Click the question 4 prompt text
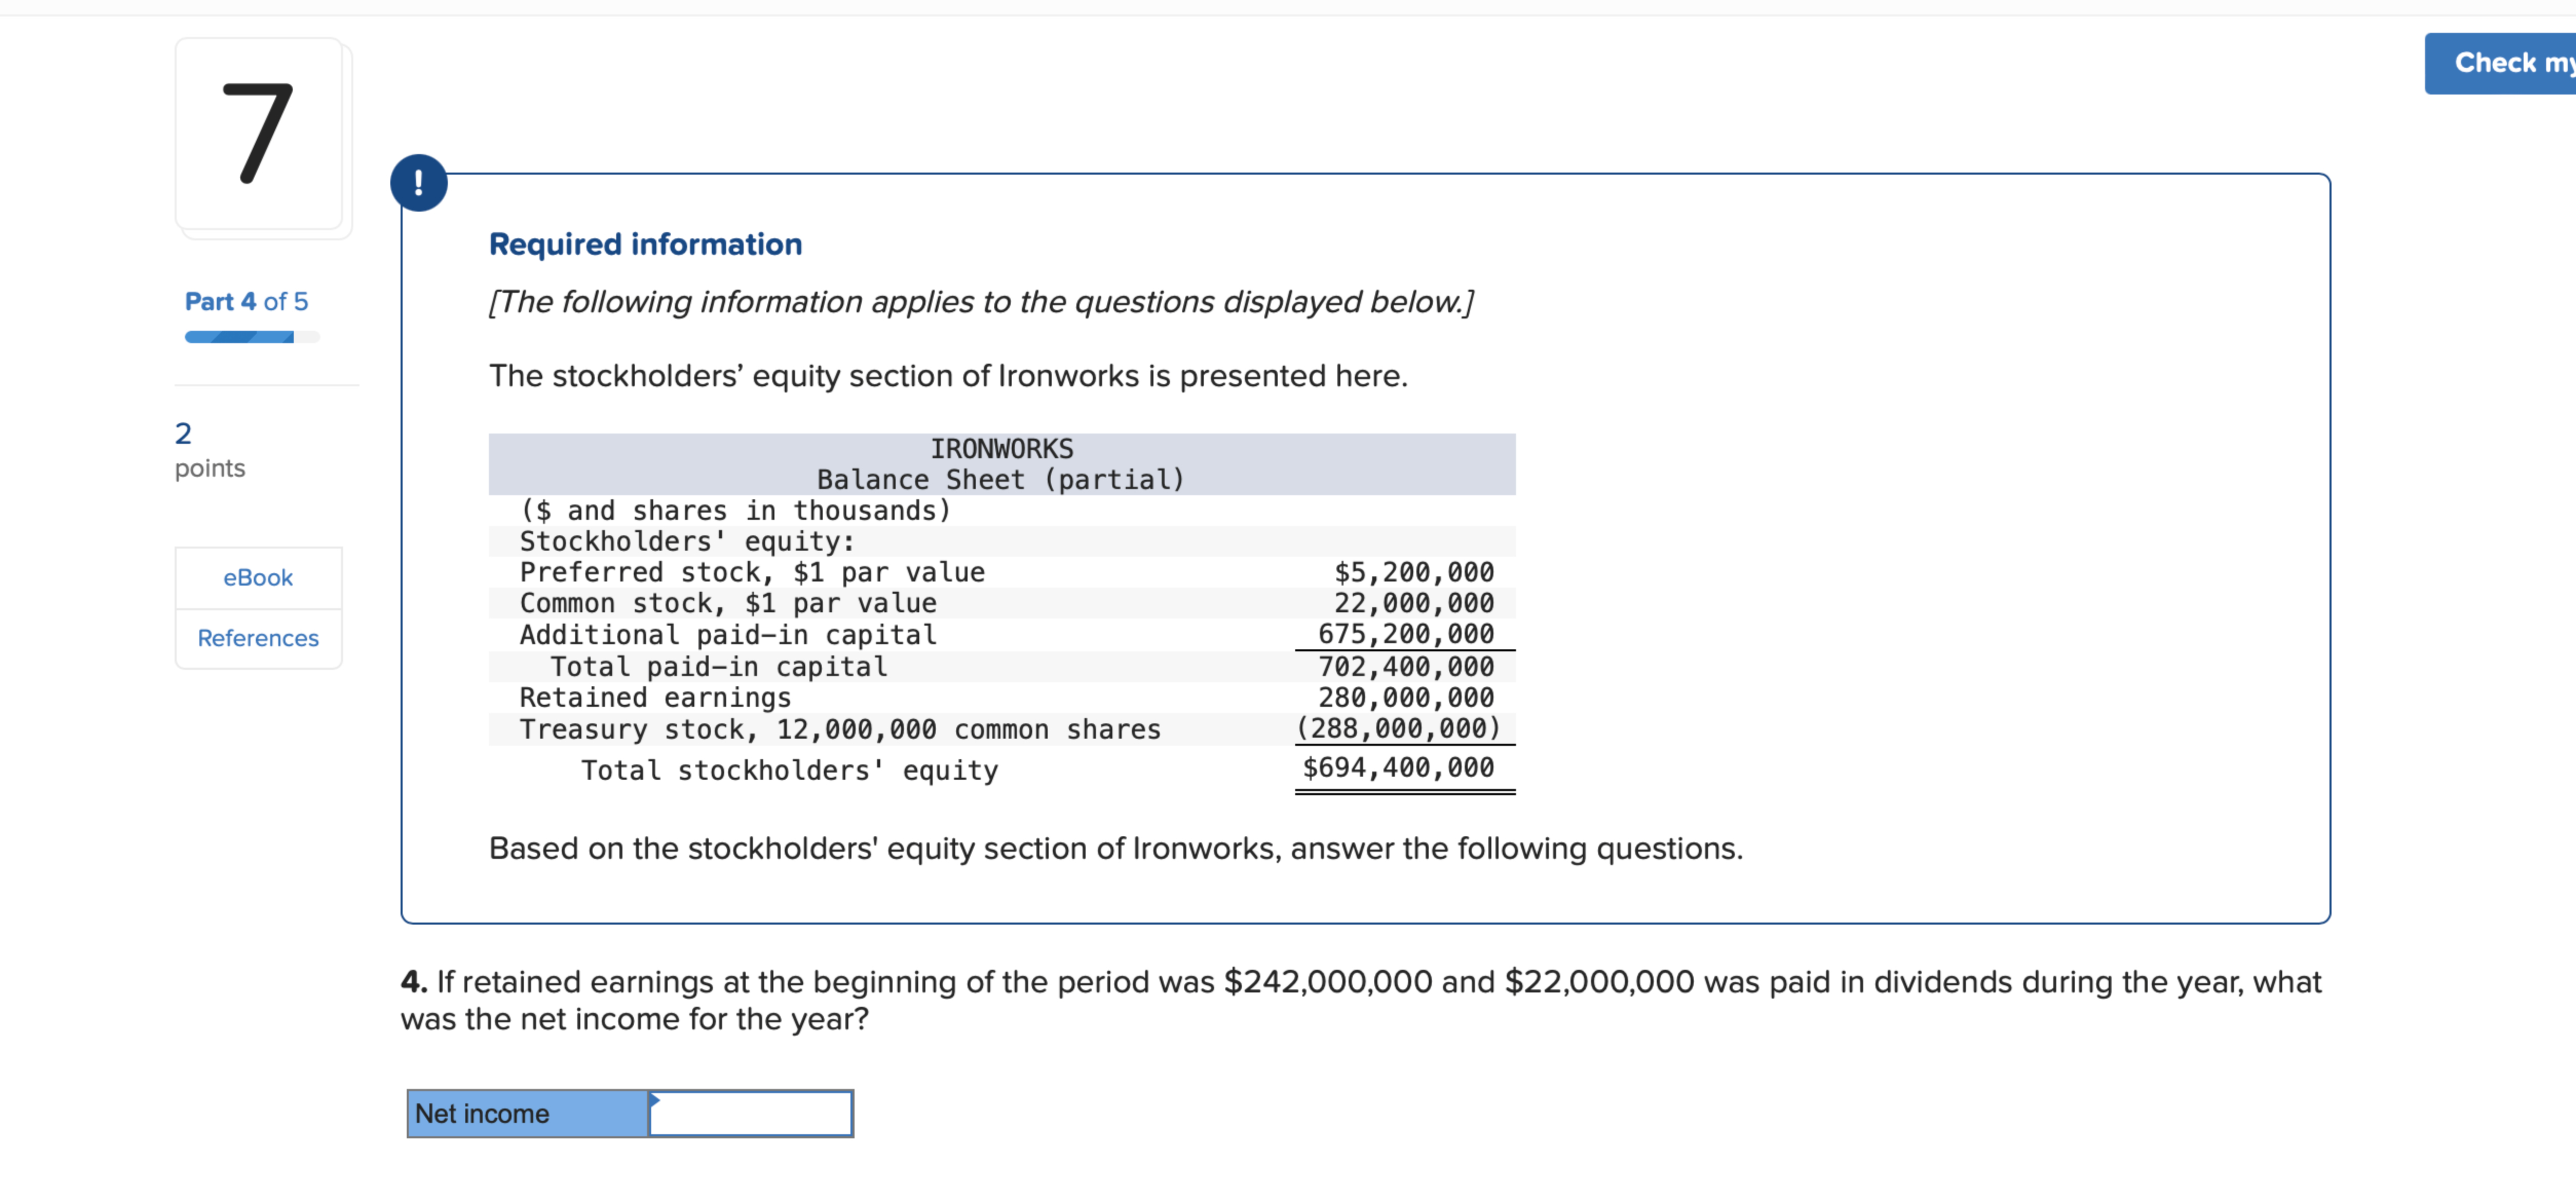The height and width of the screenshot is (1202, 2576). tap(1360, 999)
